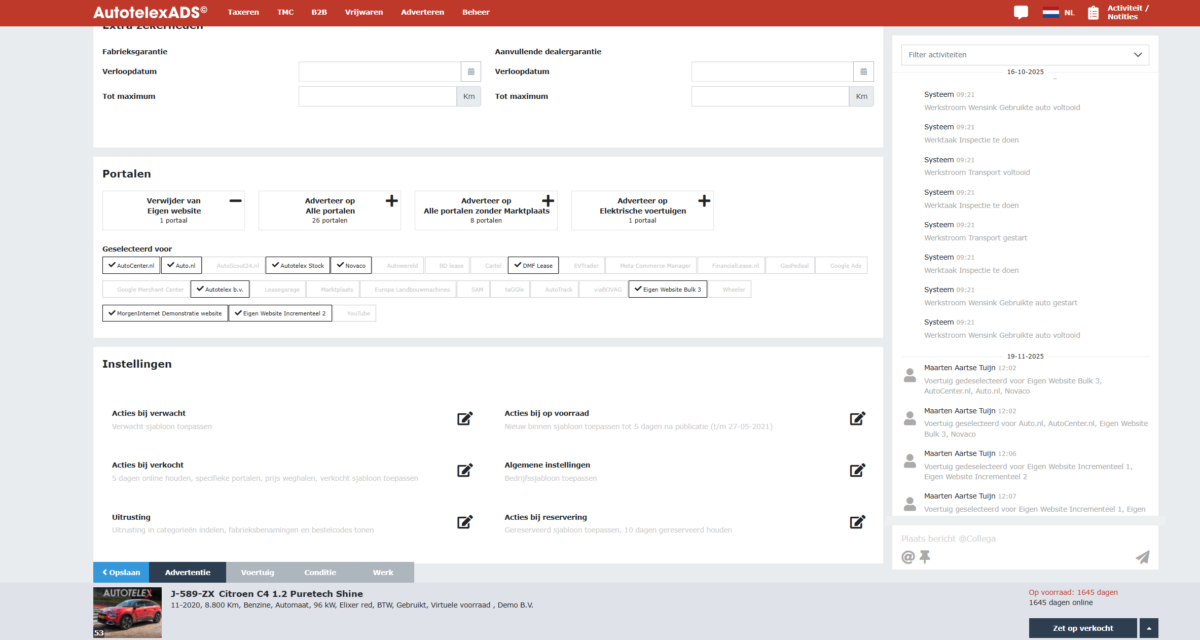Screen dimensions: 1200x640
Task: Edit Acties bij op voorraad settings
Action: tap(857, 419)
